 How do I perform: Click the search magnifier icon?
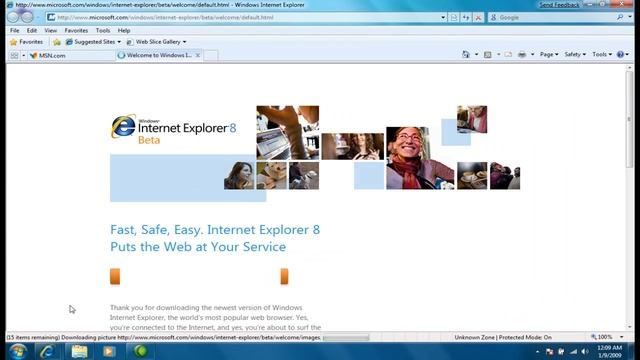pos(620,17)
